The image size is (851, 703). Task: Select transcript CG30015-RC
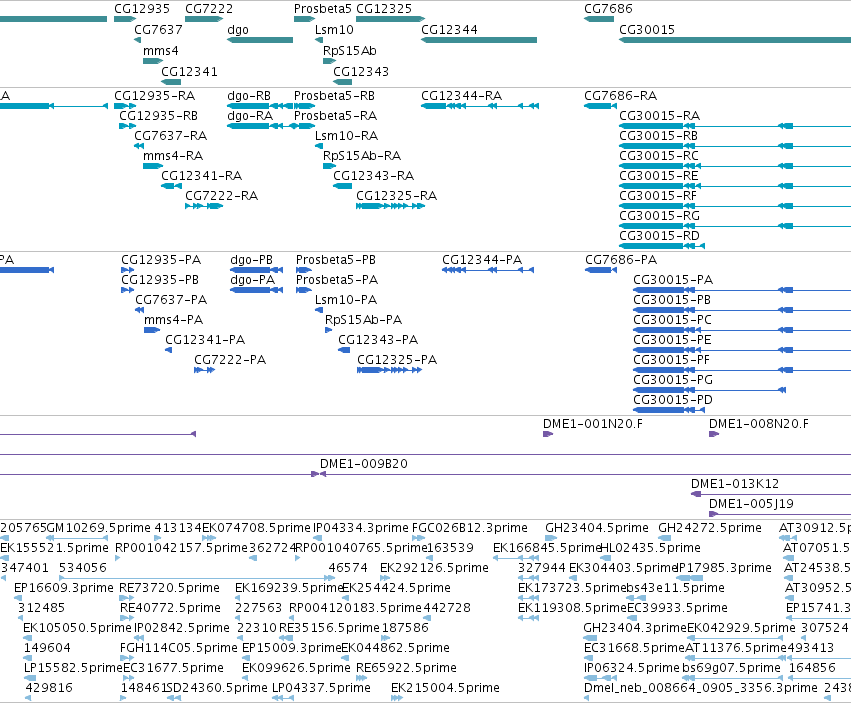735,166
